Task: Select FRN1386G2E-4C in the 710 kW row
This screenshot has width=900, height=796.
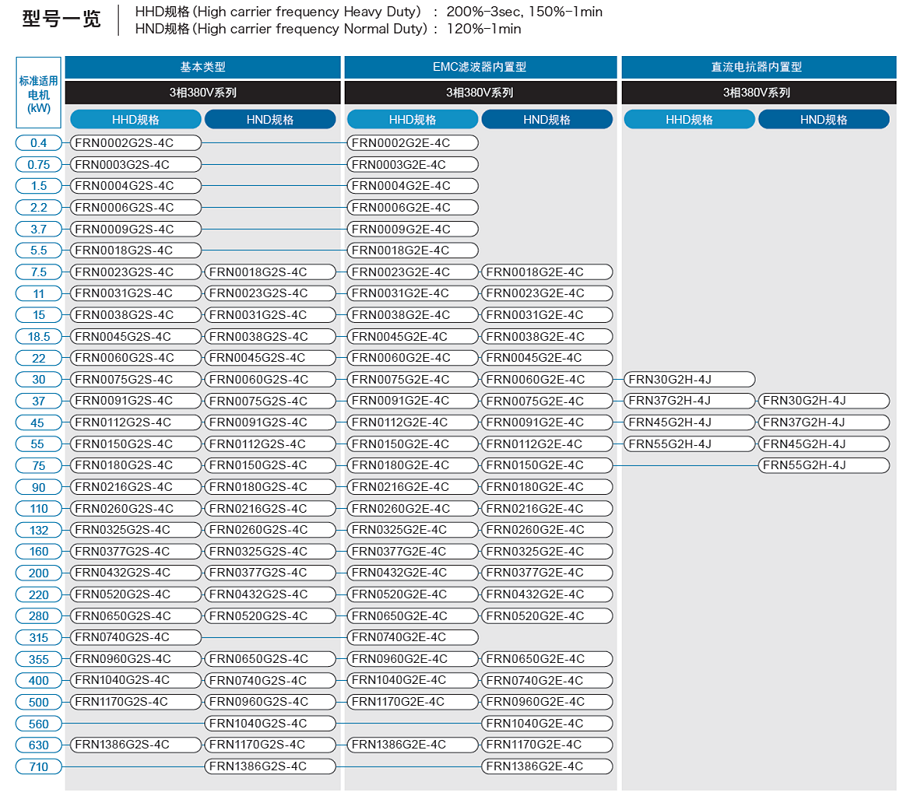Action: coord(546,767)
